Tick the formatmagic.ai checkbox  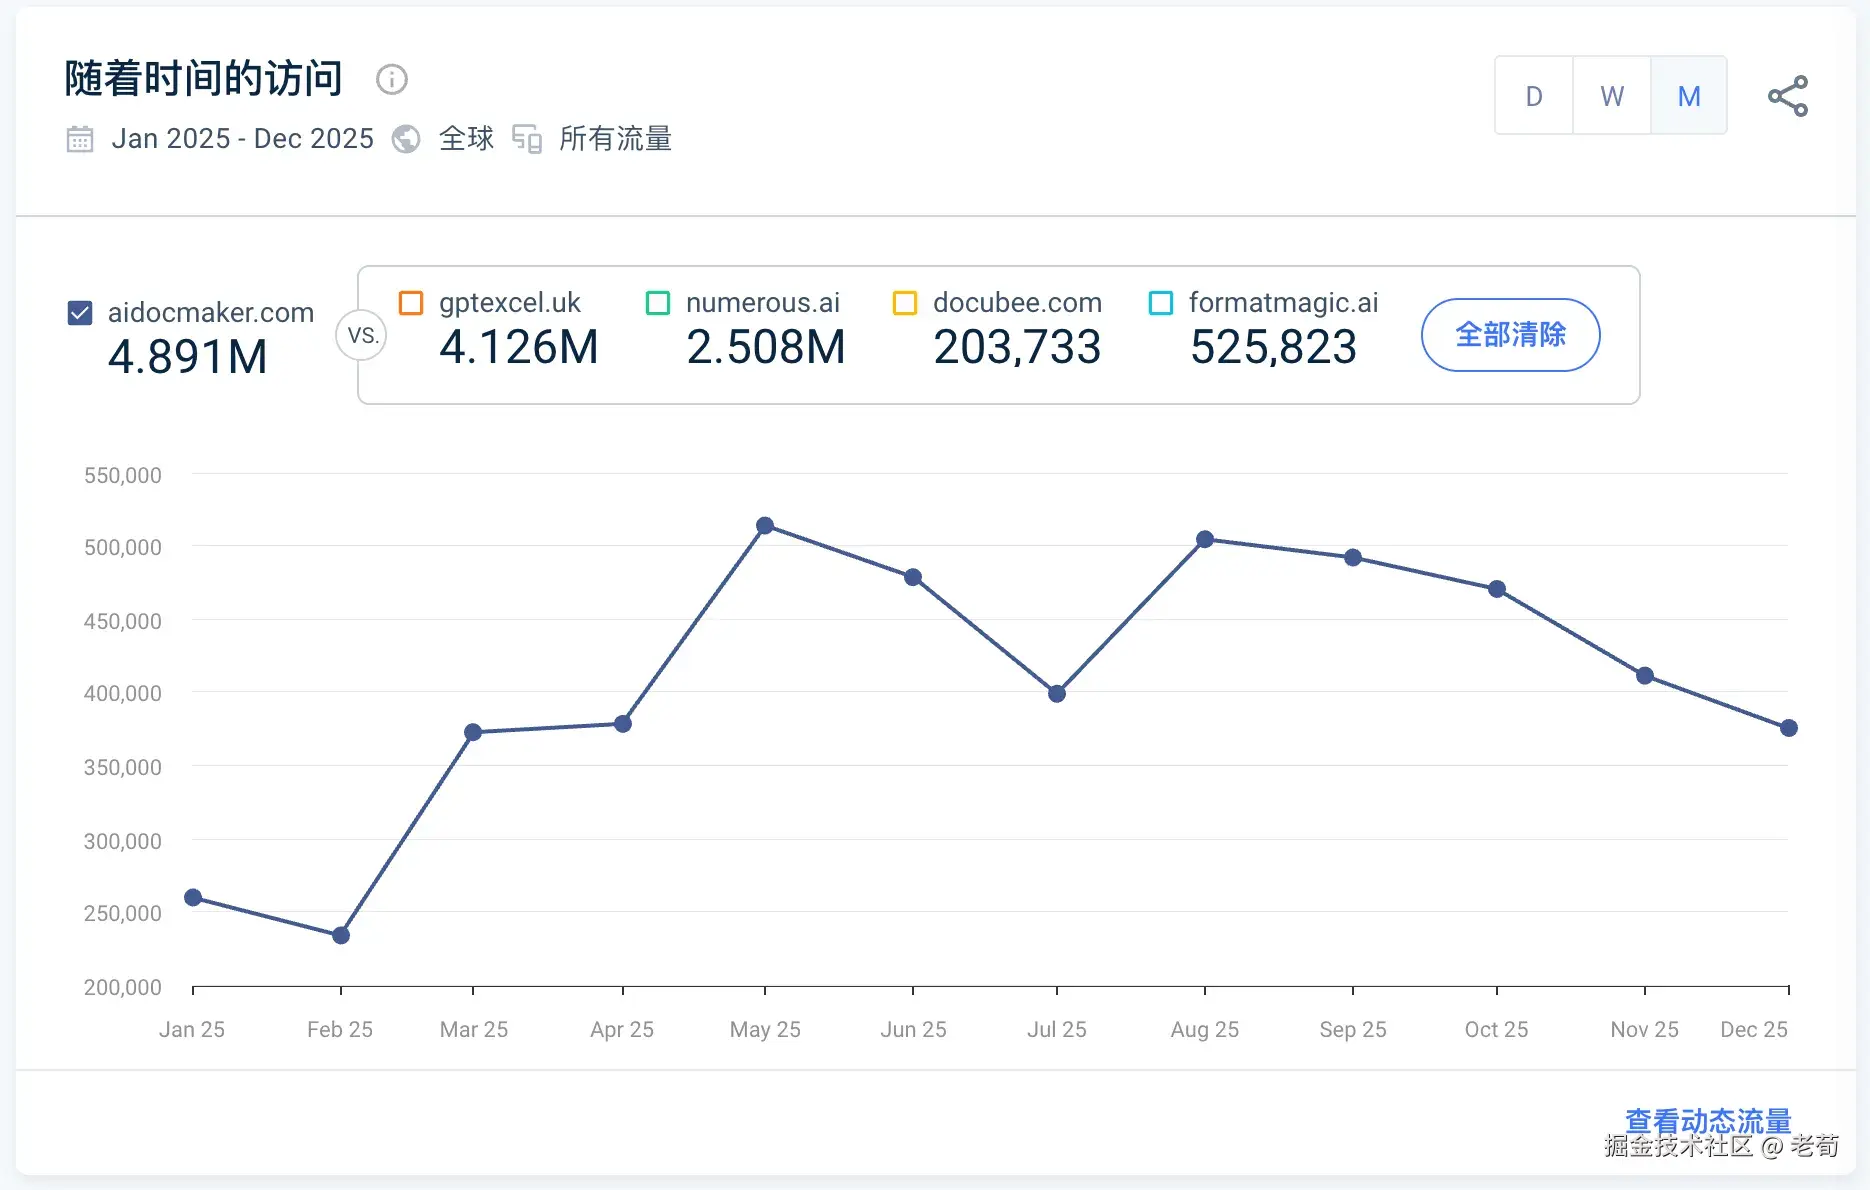point(1161,303)
